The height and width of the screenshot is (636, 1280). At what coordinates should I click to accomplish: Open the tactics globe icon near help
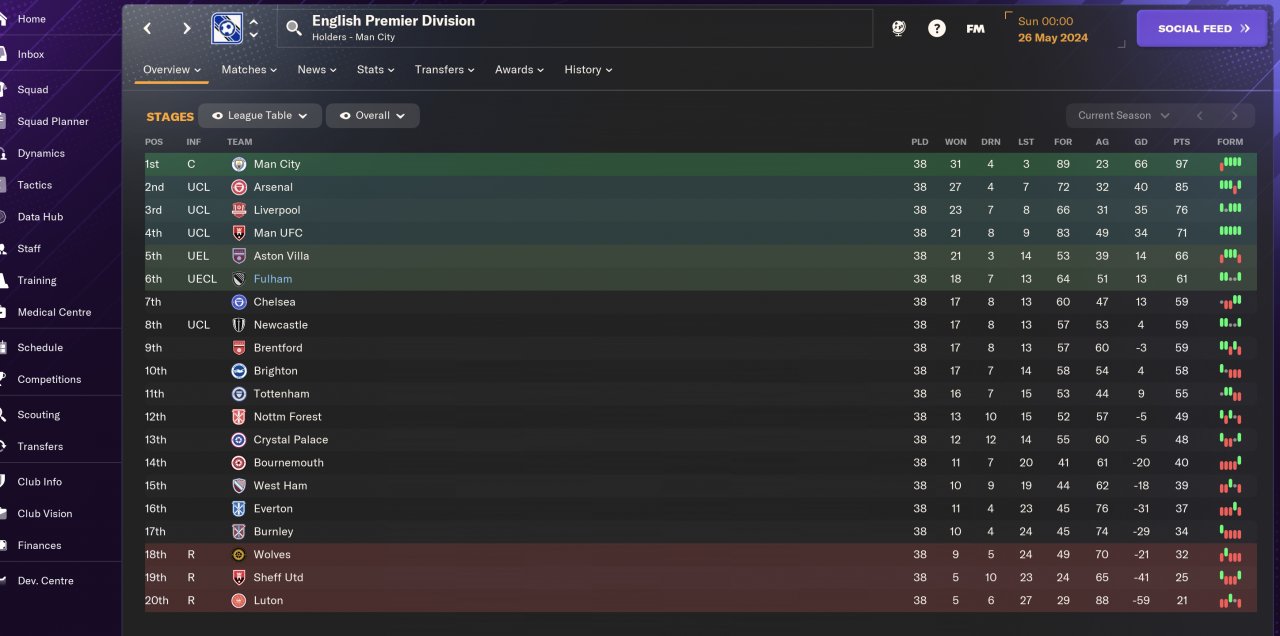[898, 28]
